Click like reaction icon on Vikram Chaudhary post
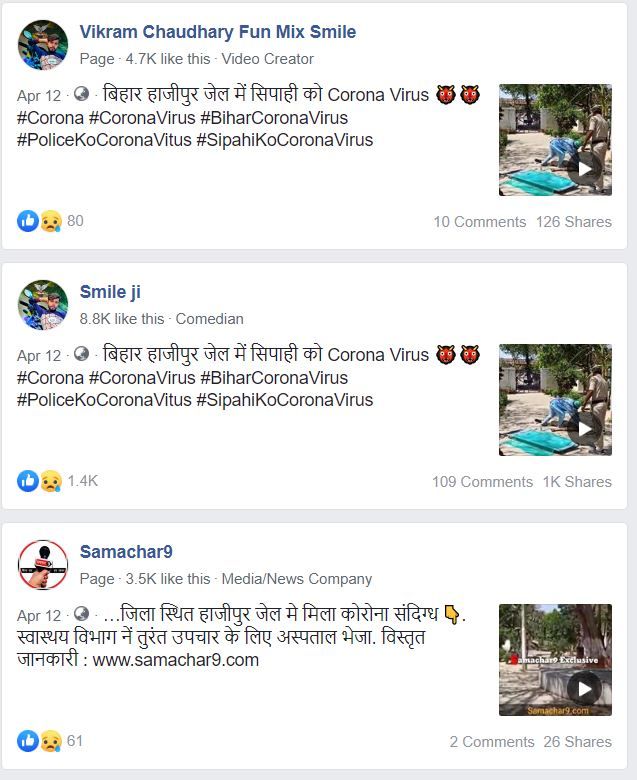The width and height of the screenshot is (637, 780). pos(27,221)
